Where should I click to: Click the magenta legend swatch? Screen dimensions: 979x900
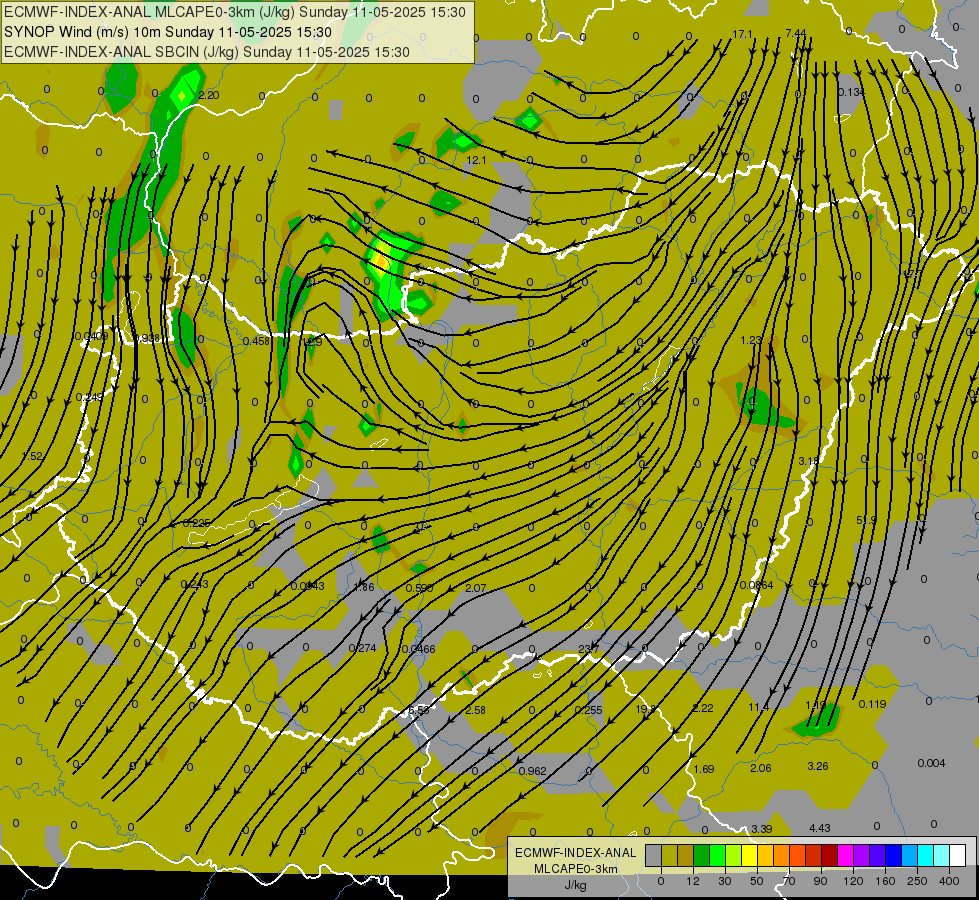[x=846, y=855]
